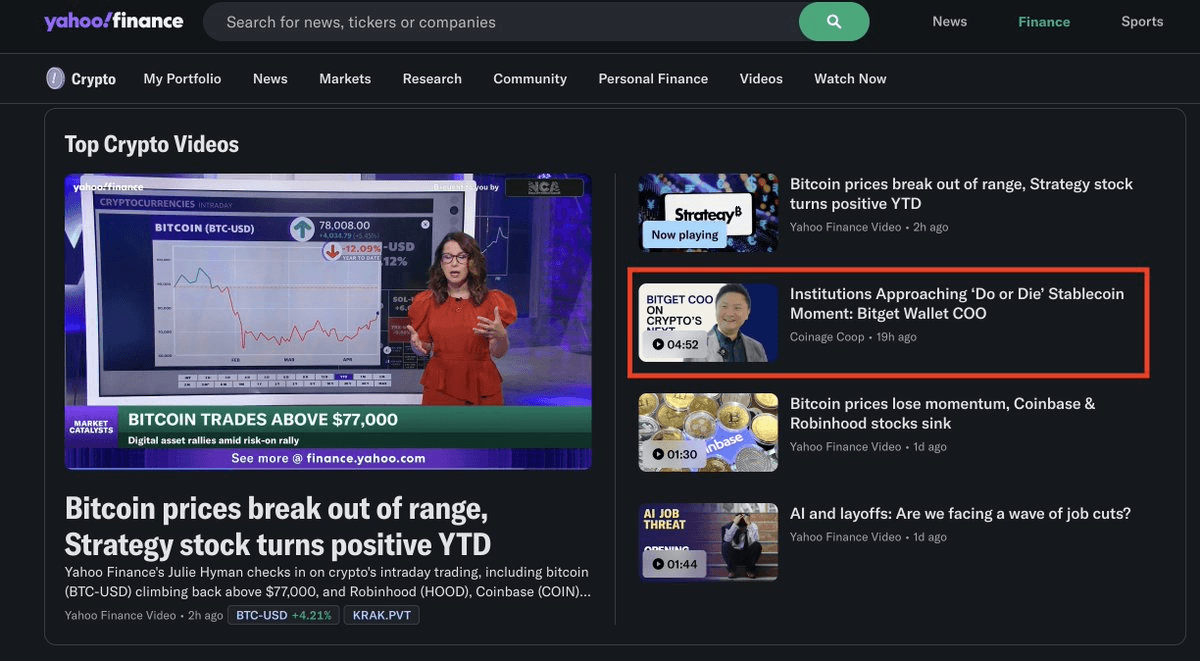The height and width of the screenshot is (661, 1200).
Task: Type in the search news, tickers field
Action: (500, 22)
